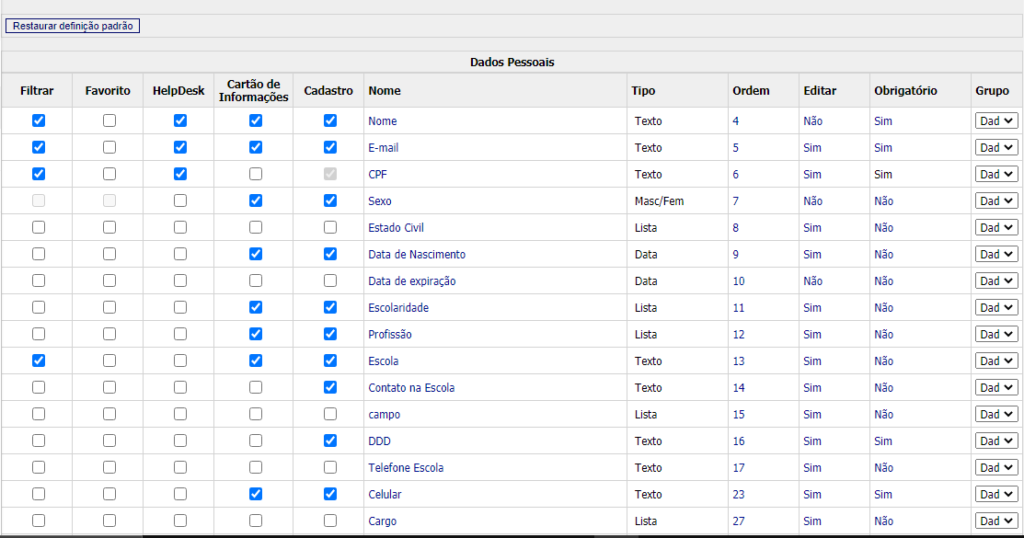The height and width of the screenshot is (538, 1024).
Task: Enable Cadastro checkbox for campo row
Action: [330, 414]
